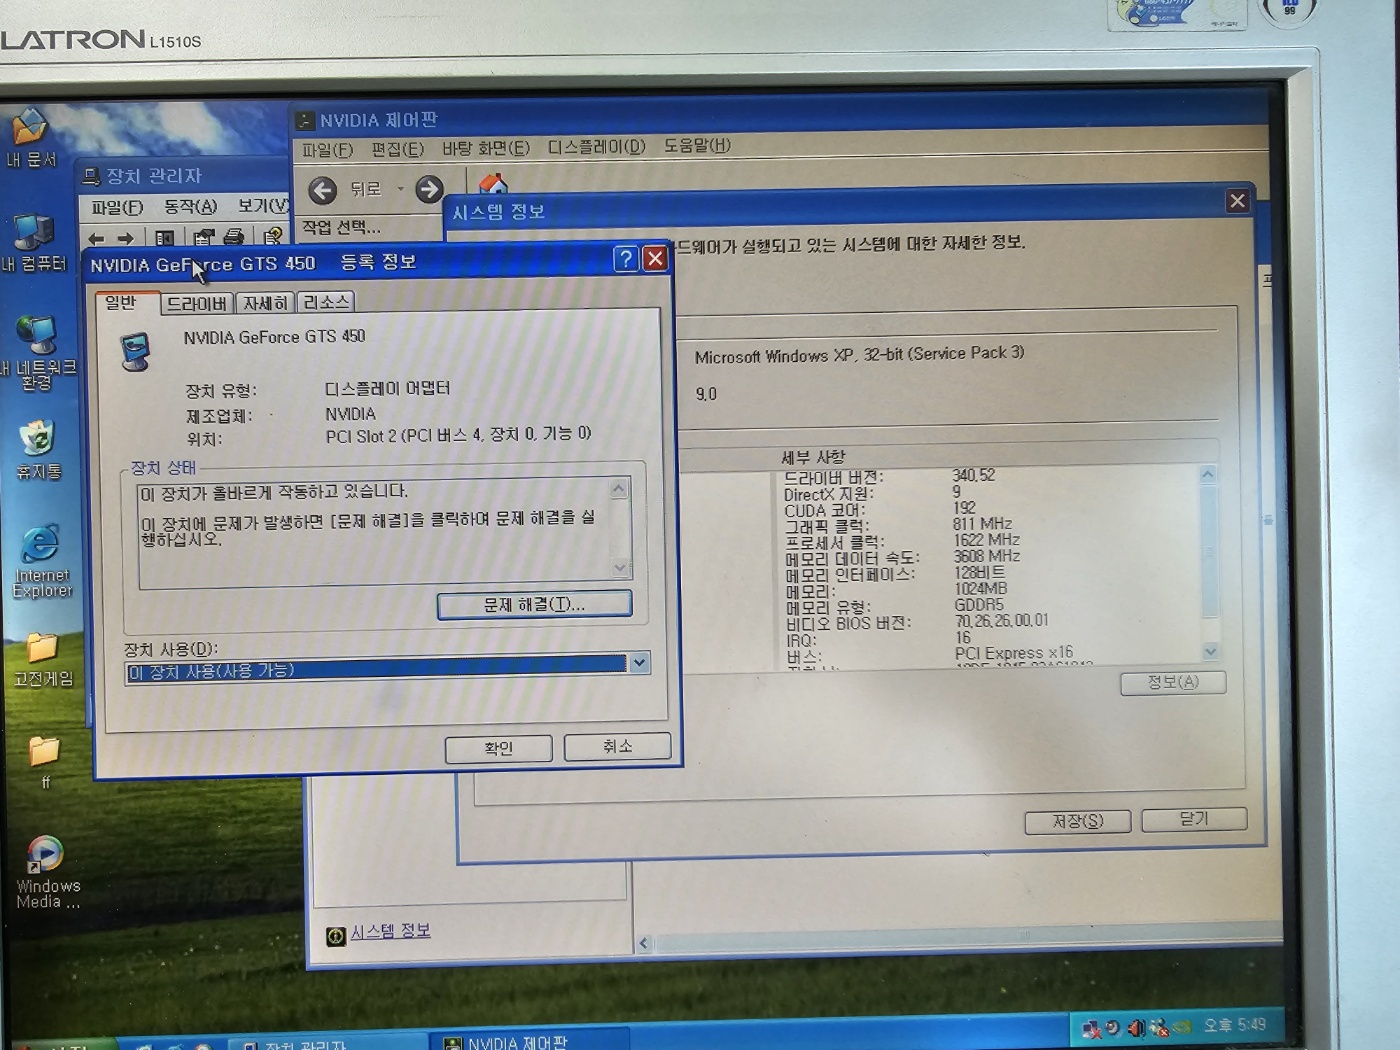Click the clock showing 오후 5:49

[1234, 1025]
